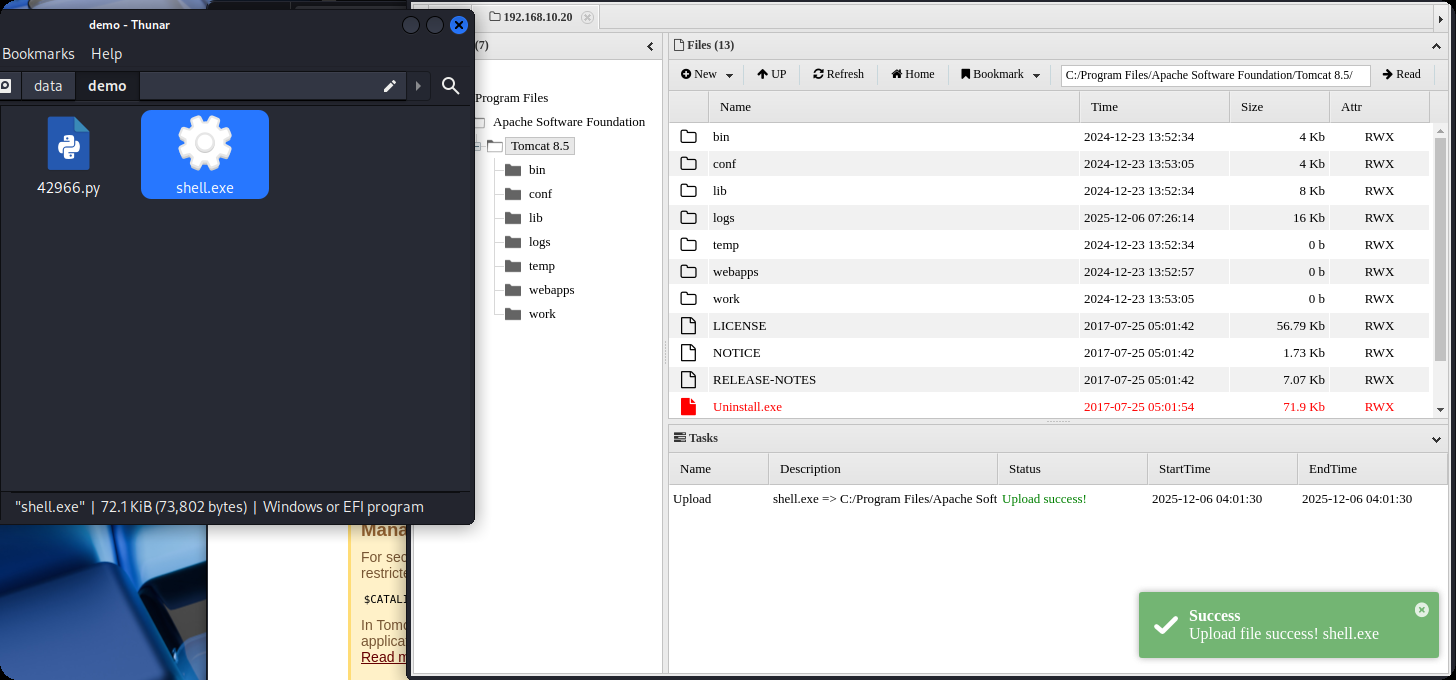1456x680 pixels.
Task: Click the Read button beside the path
Action: [1401, 74]
